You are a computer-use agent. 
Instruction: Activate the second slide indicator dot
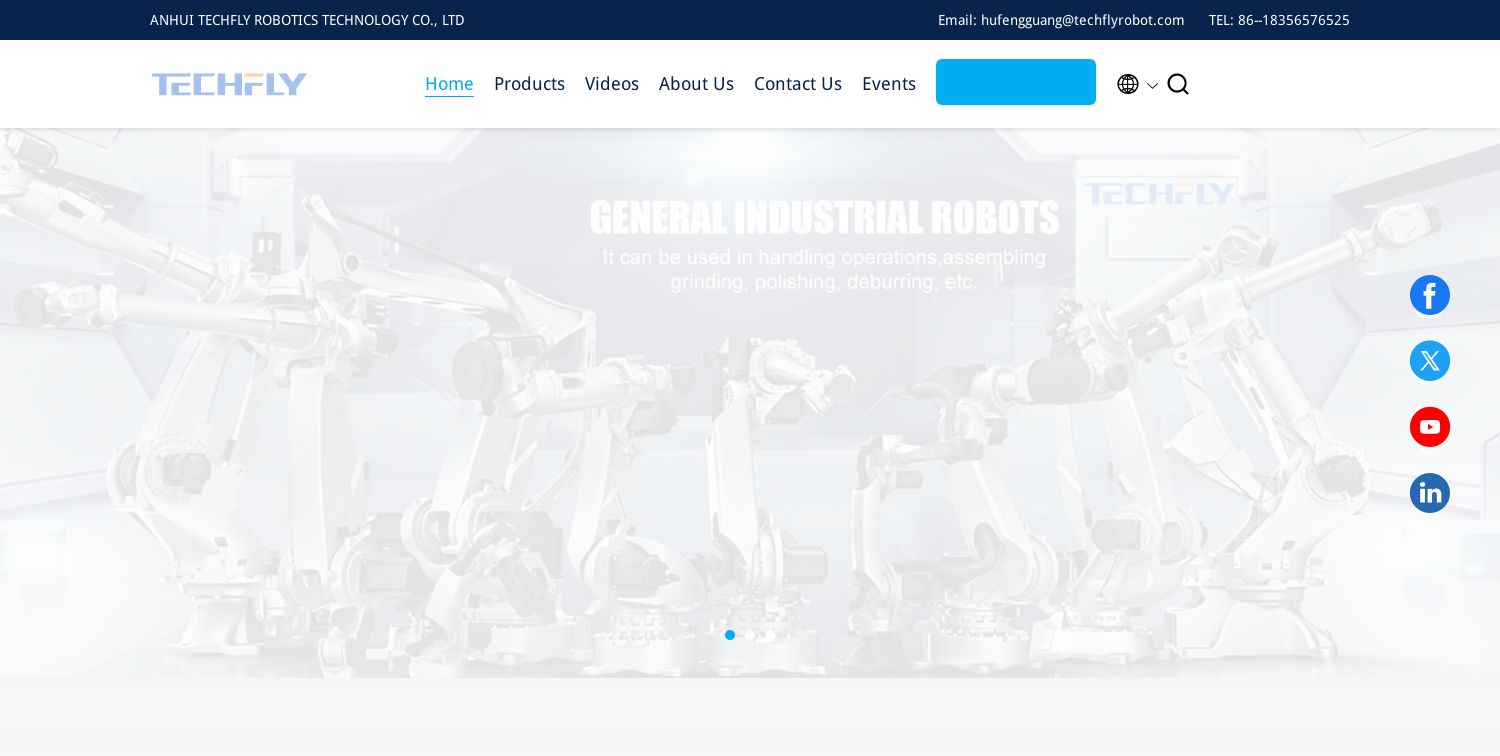click(750, 635)
